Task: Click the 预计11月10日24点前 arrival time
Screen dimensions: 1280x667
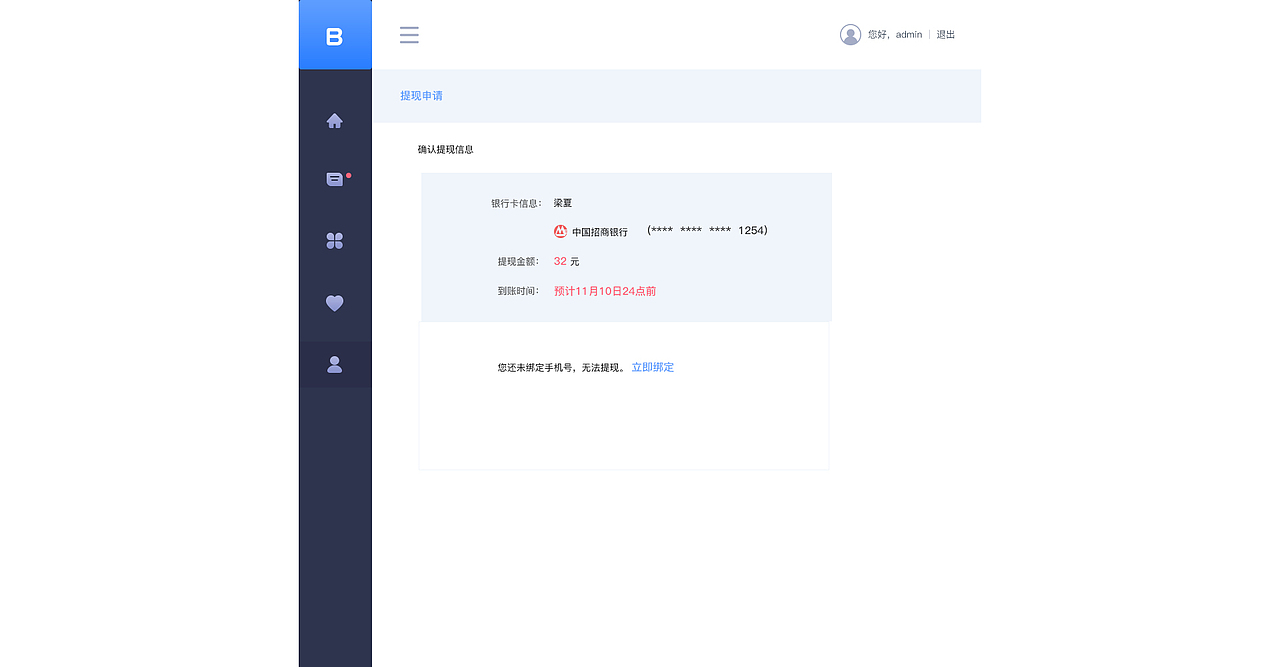Action: 605,292
